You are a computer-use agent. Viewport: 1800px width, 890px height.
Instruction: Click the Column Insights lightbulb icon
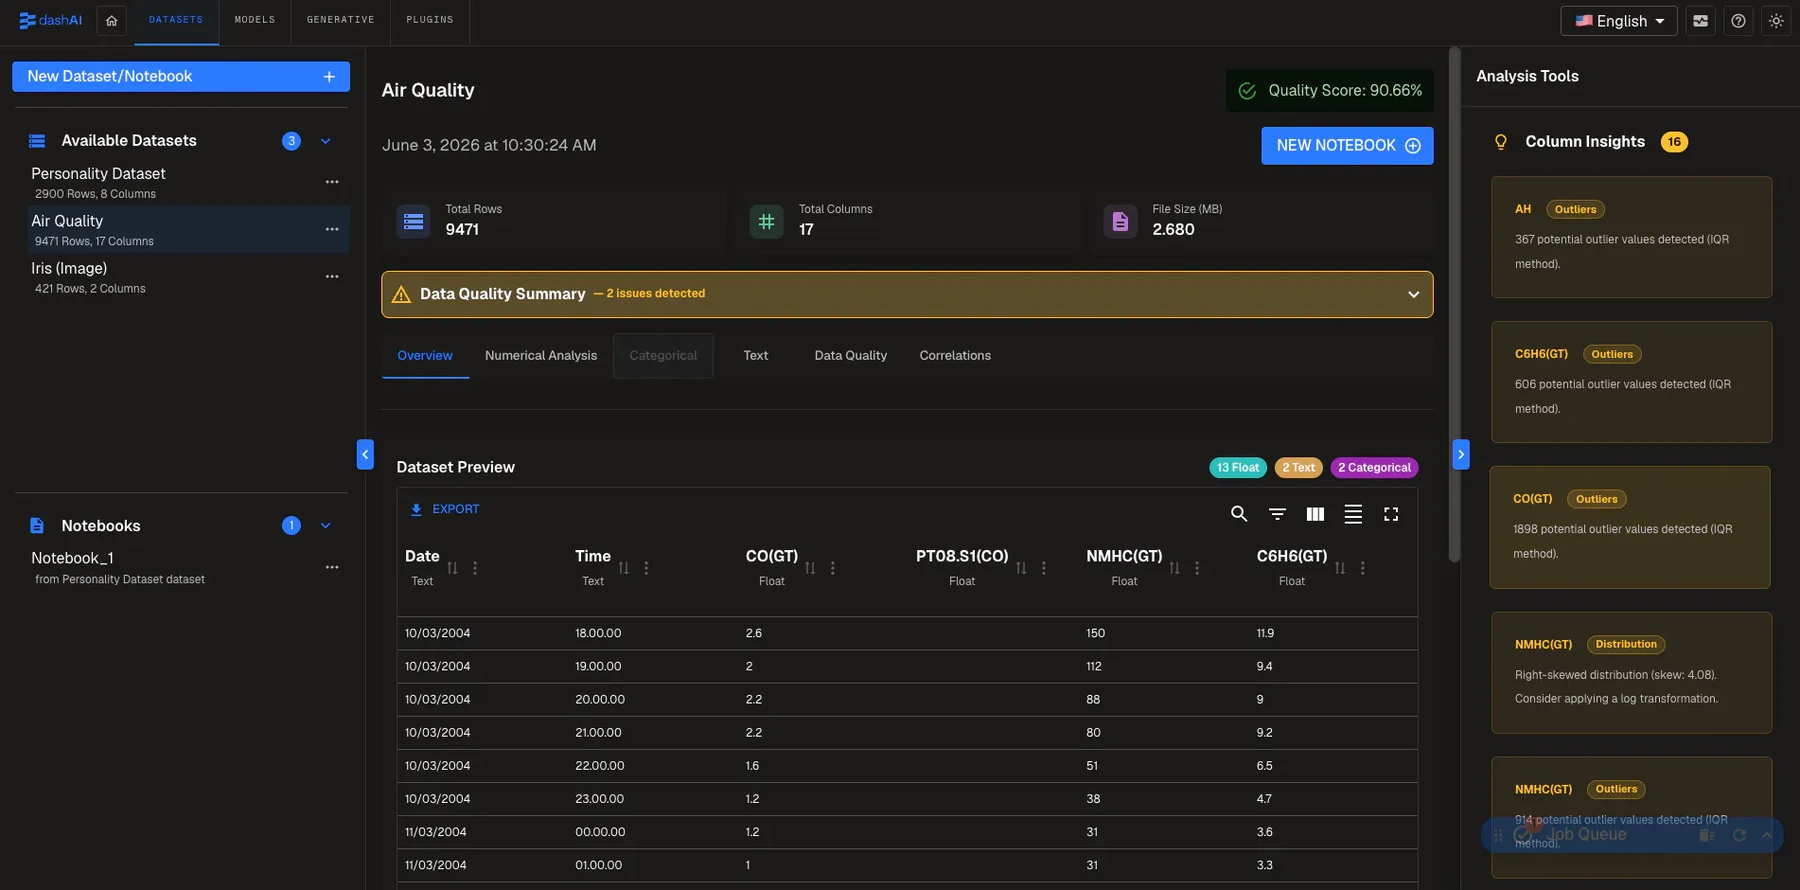pos(1500,142)
